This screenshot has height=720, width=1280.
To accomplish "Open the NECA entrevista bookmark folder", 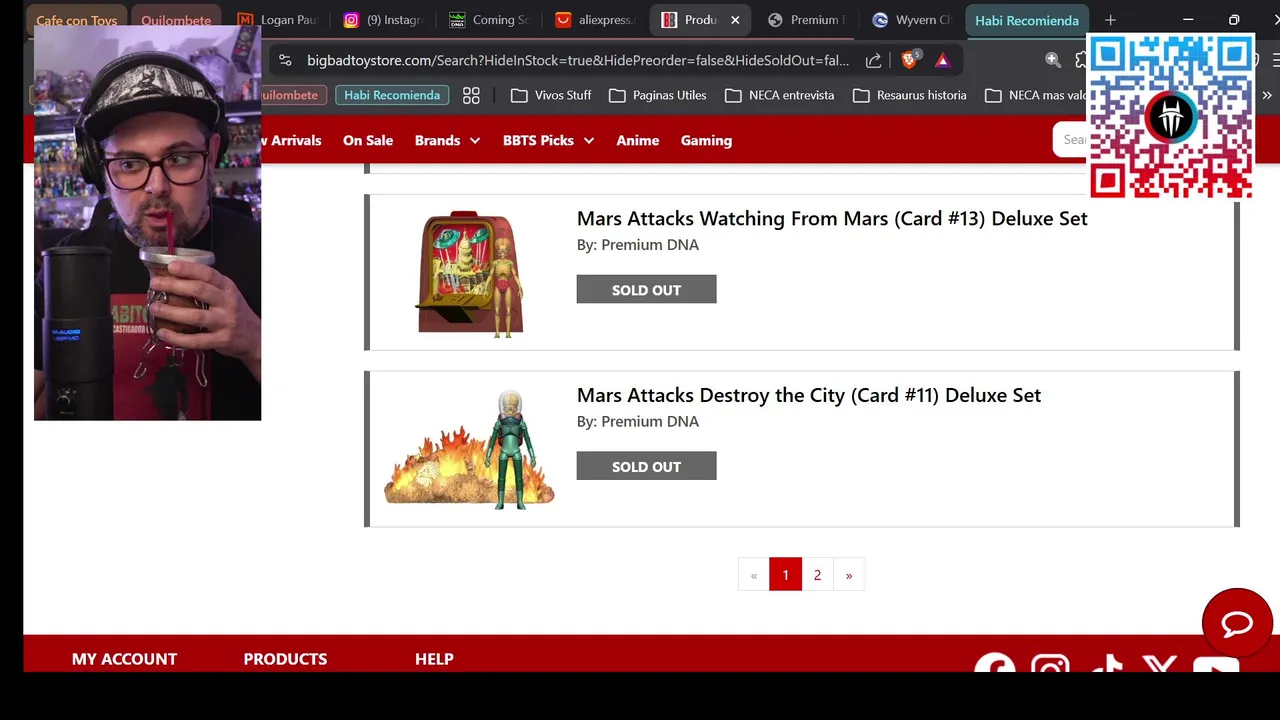I will click(779, 95).
